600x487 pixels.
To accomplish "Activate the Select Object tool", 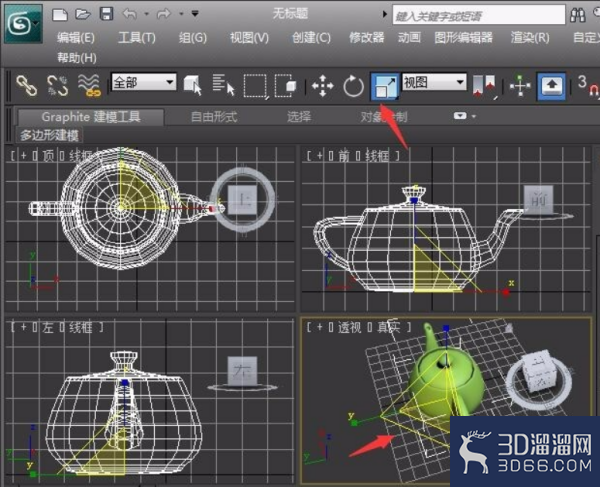I will pos(192,85).
